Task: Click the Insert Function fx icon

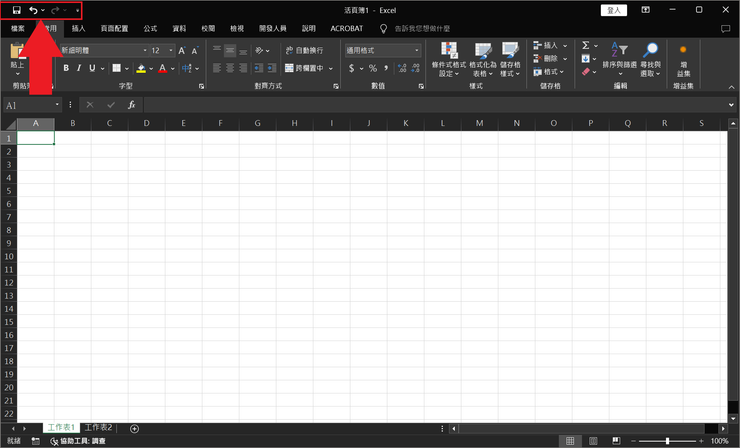Action: [x=132, y=105]
